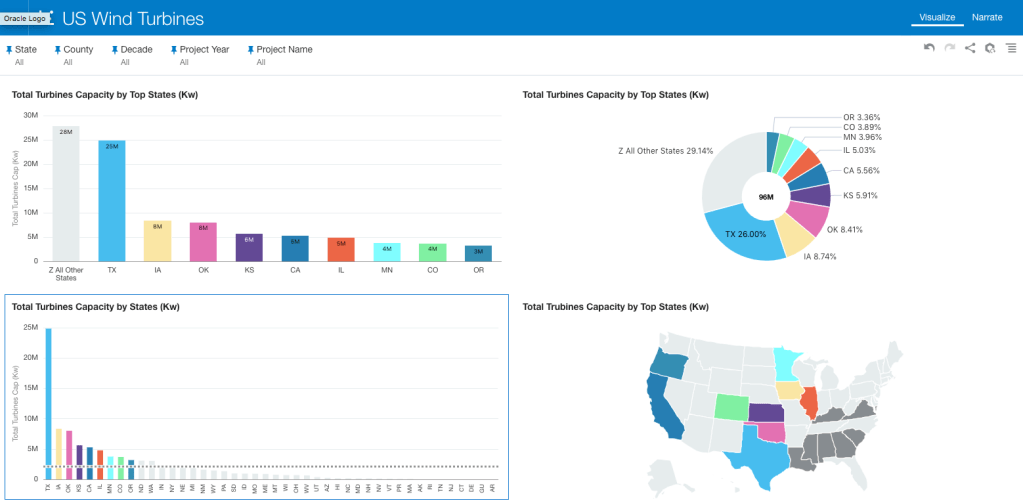Click the US Wind Turbines project title

point(133,18)
